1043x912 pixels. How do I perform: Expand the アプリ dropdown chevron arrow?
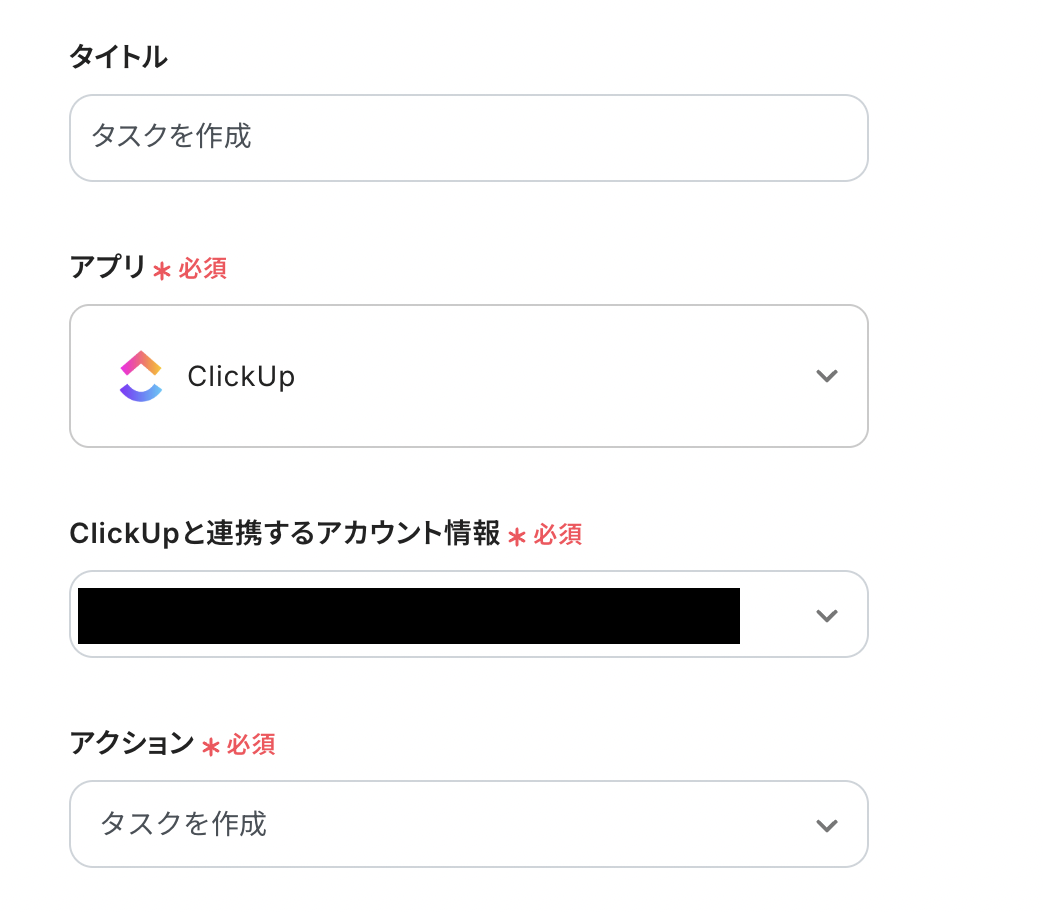[826, 376]
